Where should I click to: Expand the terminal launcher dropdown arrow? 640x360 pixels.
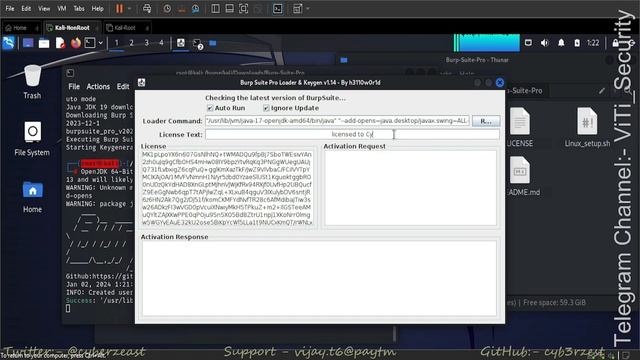pos(100,43)
